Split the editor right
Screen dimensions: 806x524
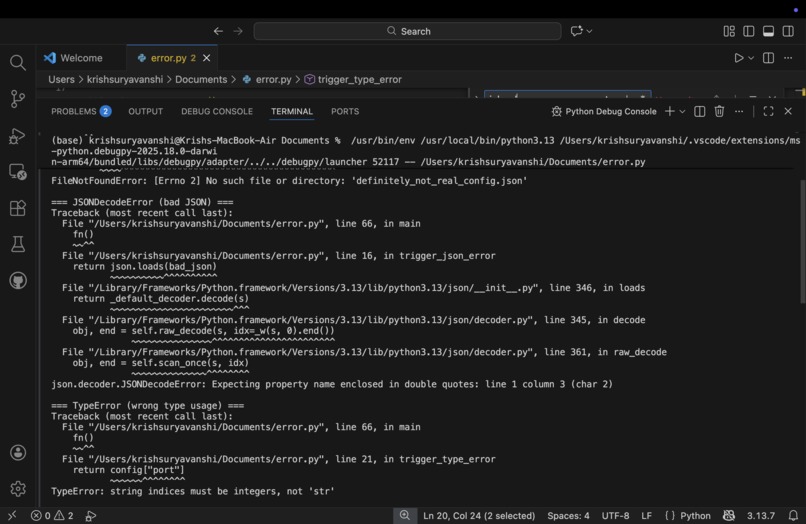768,58
